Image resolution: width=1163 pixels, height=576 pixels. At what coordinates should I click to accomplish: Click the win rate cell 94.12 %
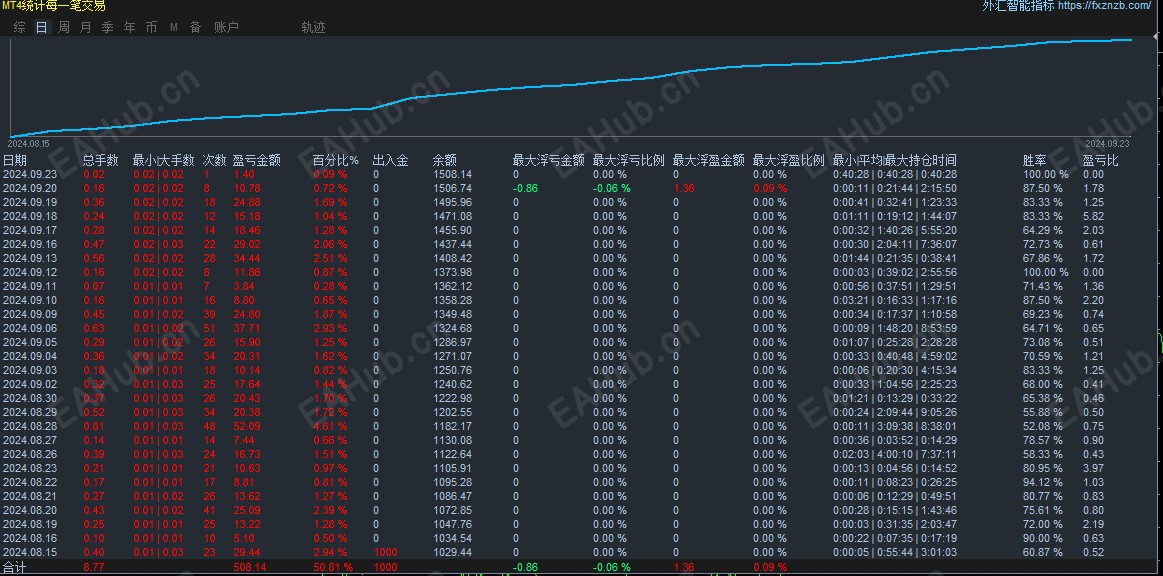point(1043,482)
